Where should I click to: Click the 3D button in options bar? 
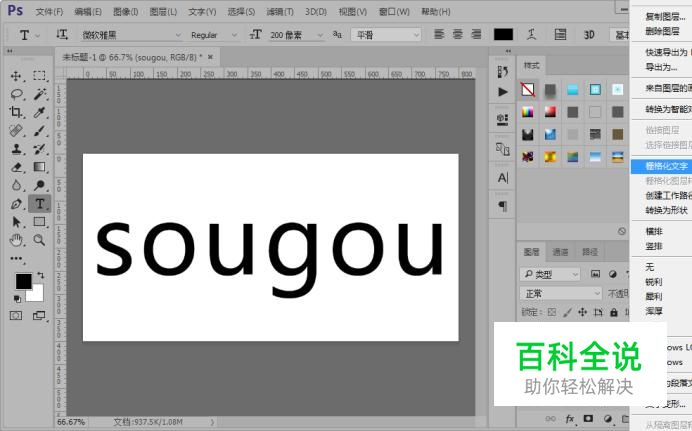coord(589,34)
